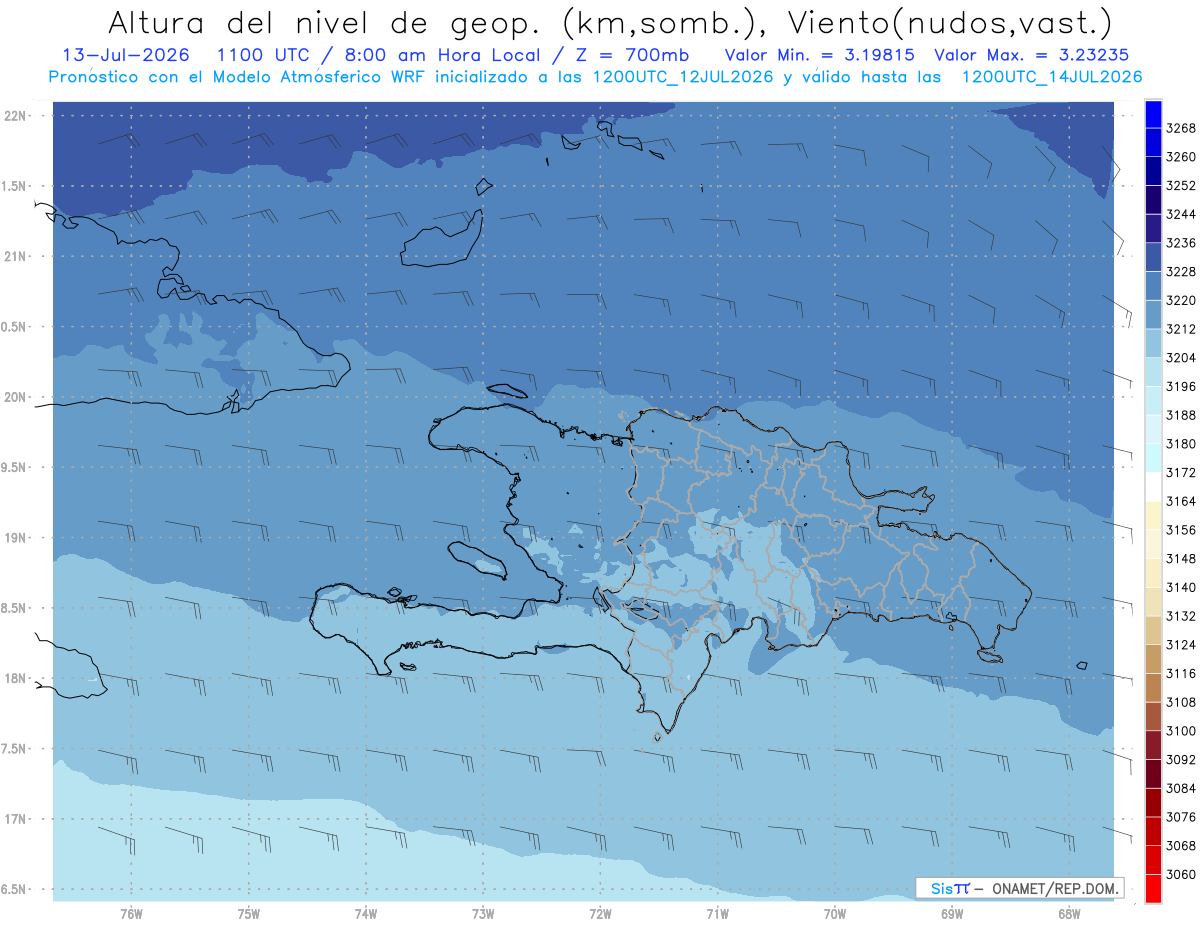This screenshot has width=1200, height=927.
Task: Click the '19N' latitude label
Action: [17, 537]
